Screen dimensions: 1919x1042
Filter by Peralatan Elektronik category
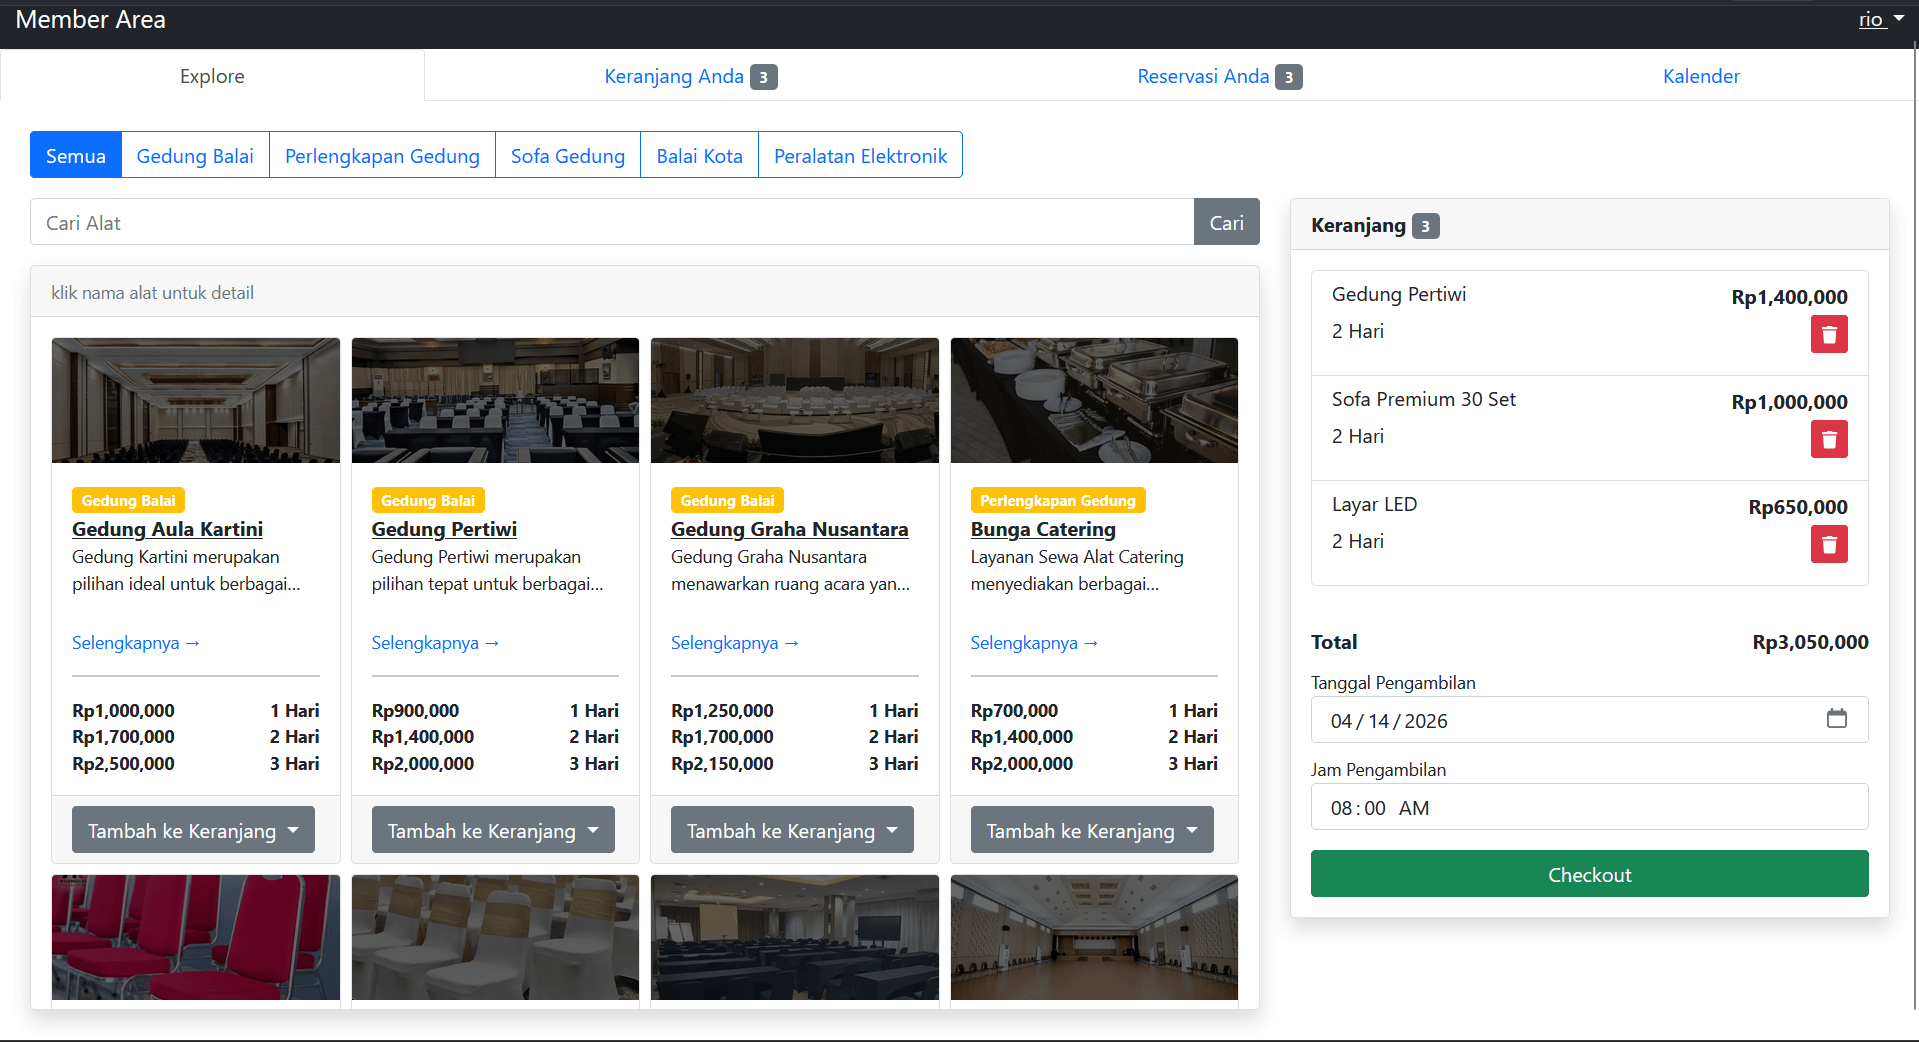point(860,155)
